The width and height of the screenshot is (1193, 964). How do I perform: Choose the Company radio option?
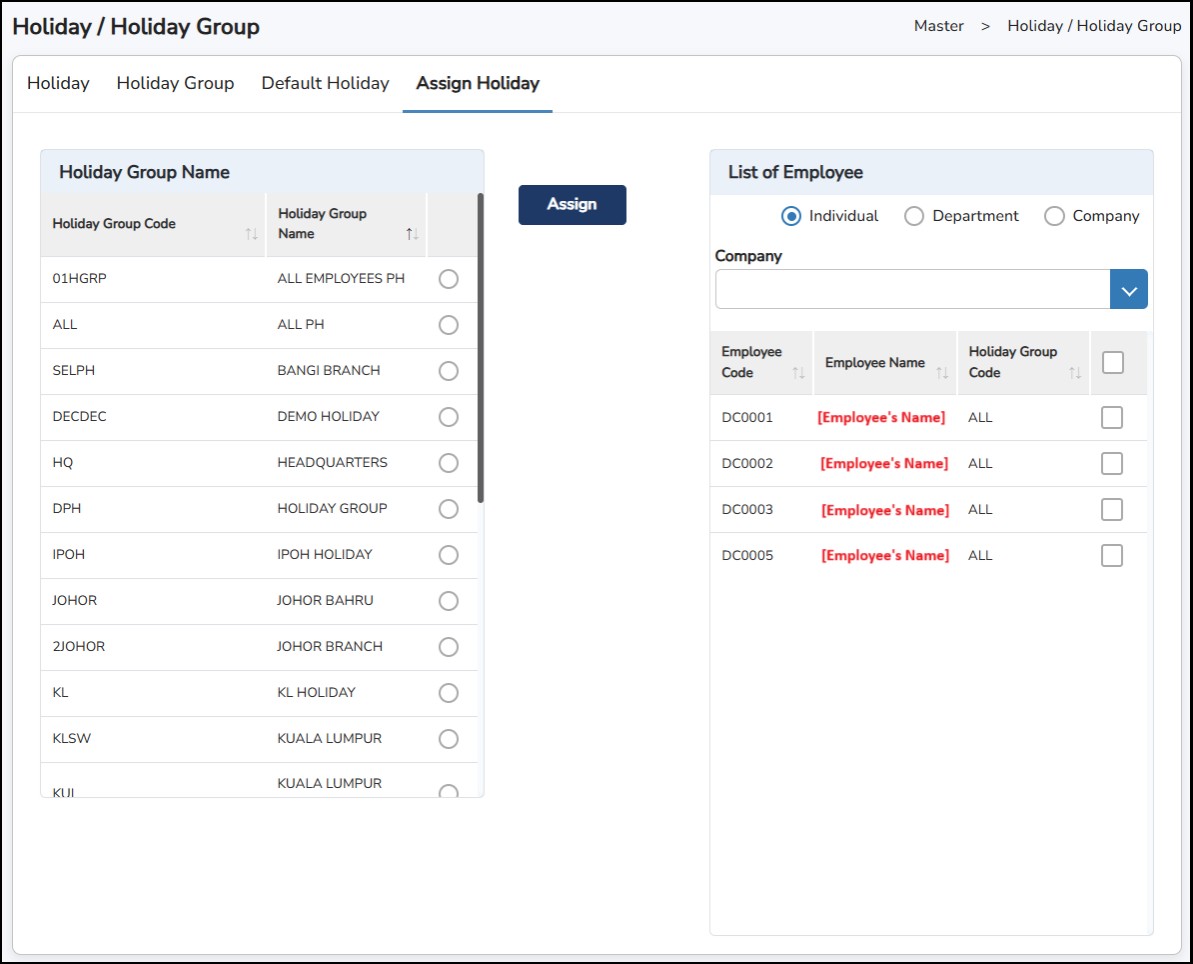[x=1054, y=216]
